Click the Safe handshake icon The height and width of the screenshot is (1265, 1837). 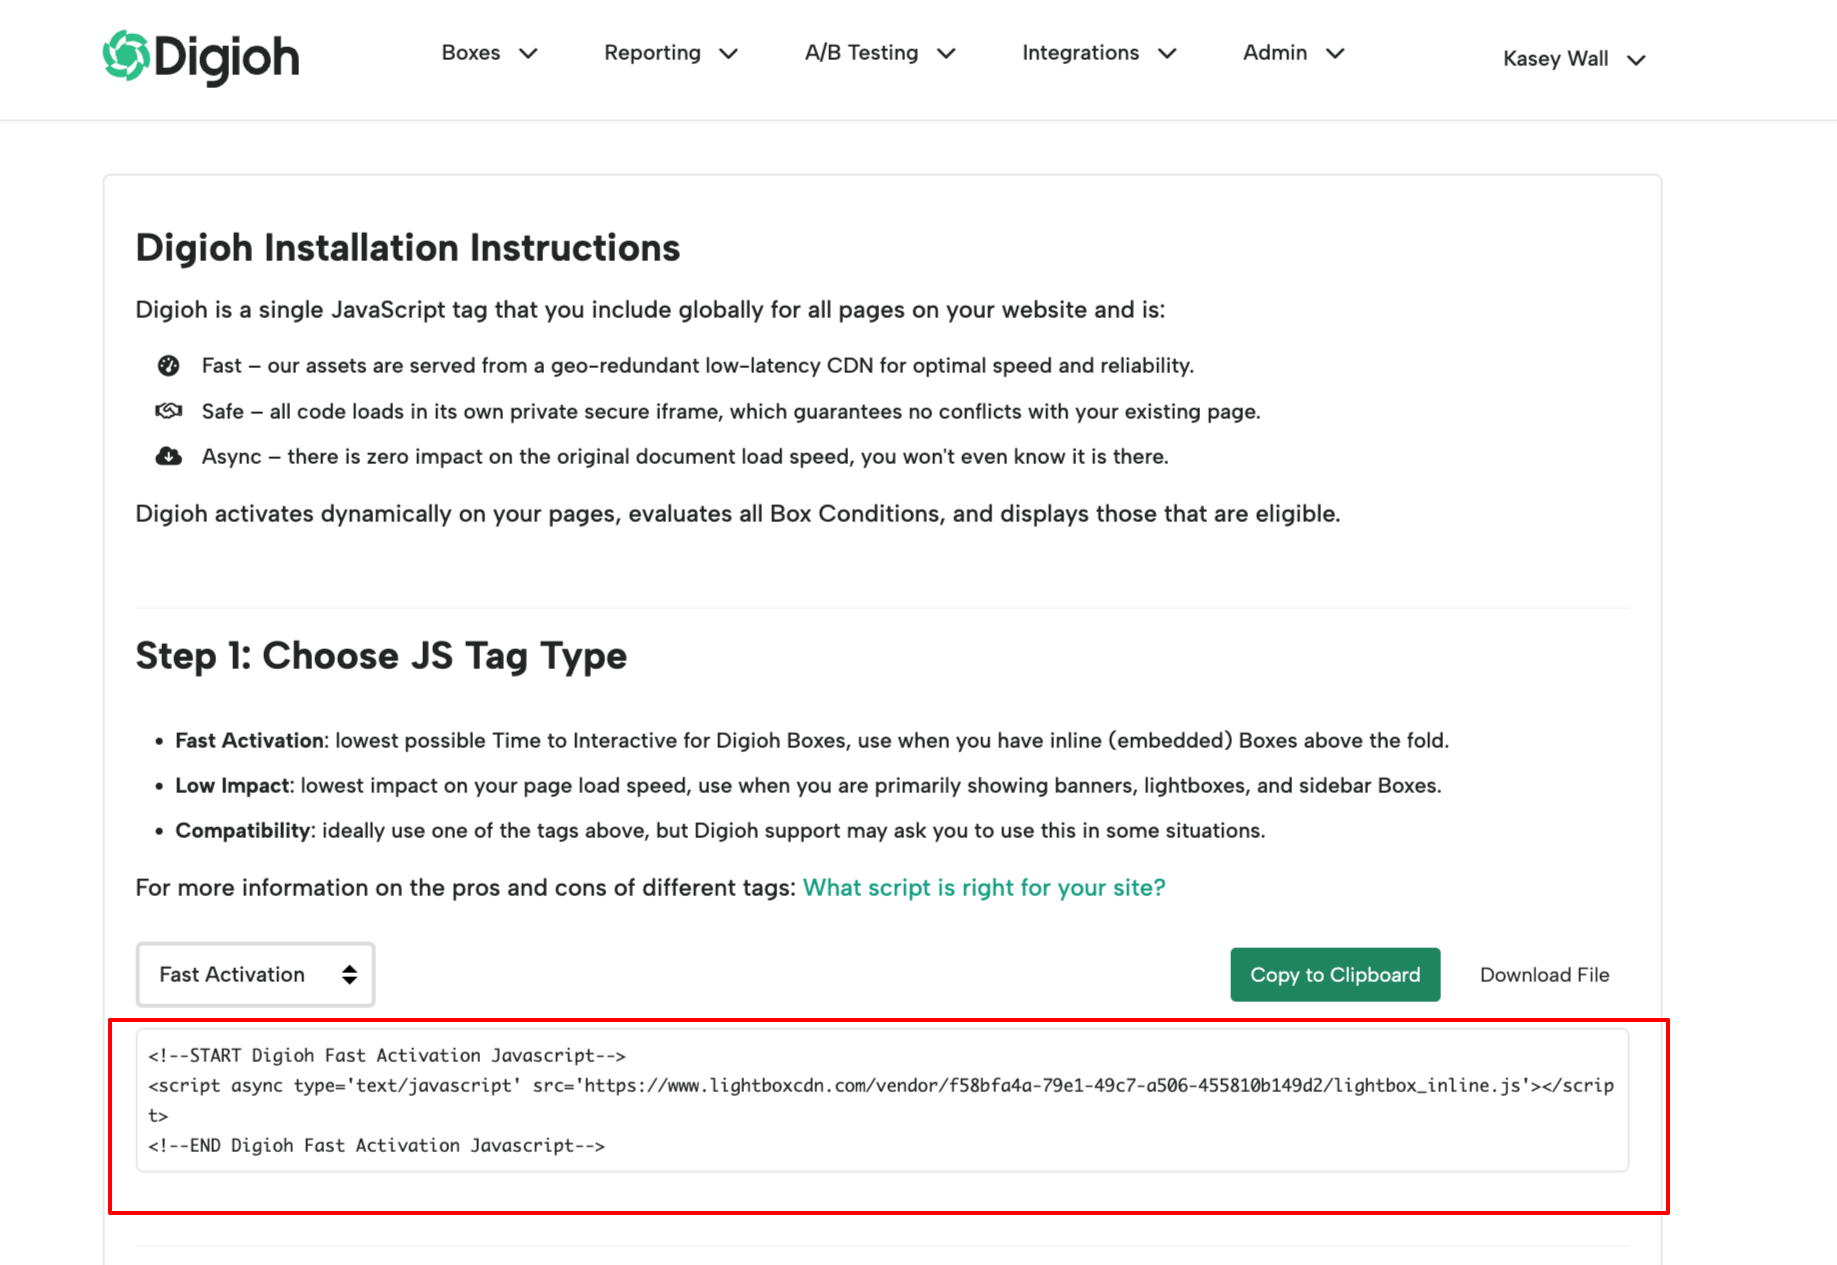[x=168, y=411]
